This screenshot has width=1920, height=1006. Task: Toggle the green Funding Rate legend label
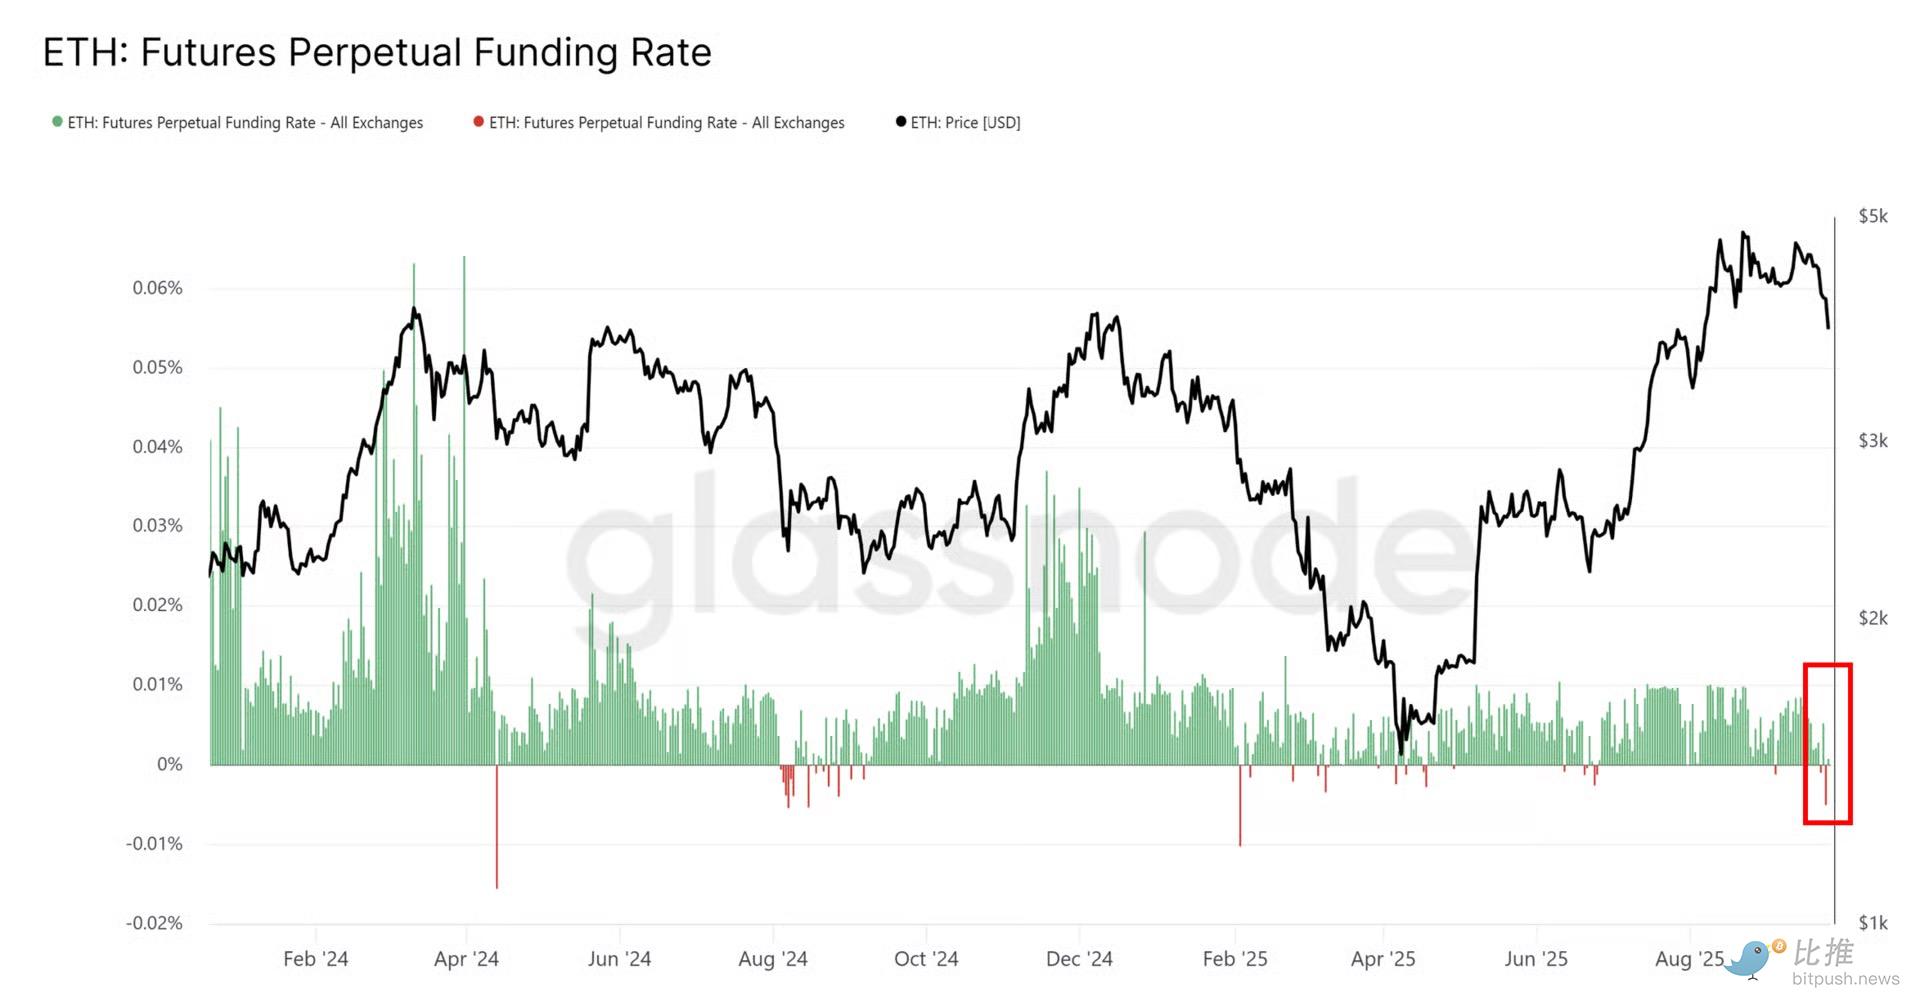coord(245,123)
